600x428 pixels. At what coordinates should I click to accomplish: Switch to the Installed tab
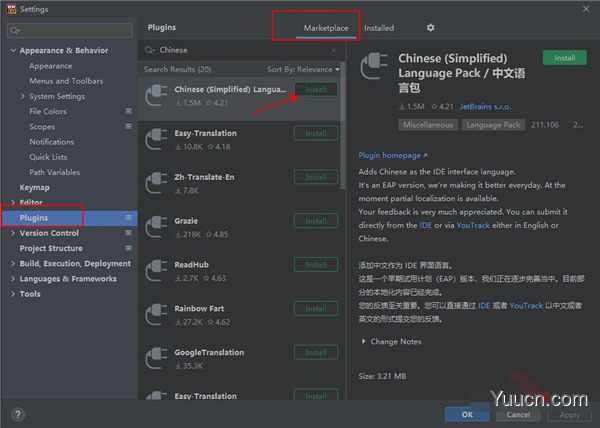(x=379, y=28)
